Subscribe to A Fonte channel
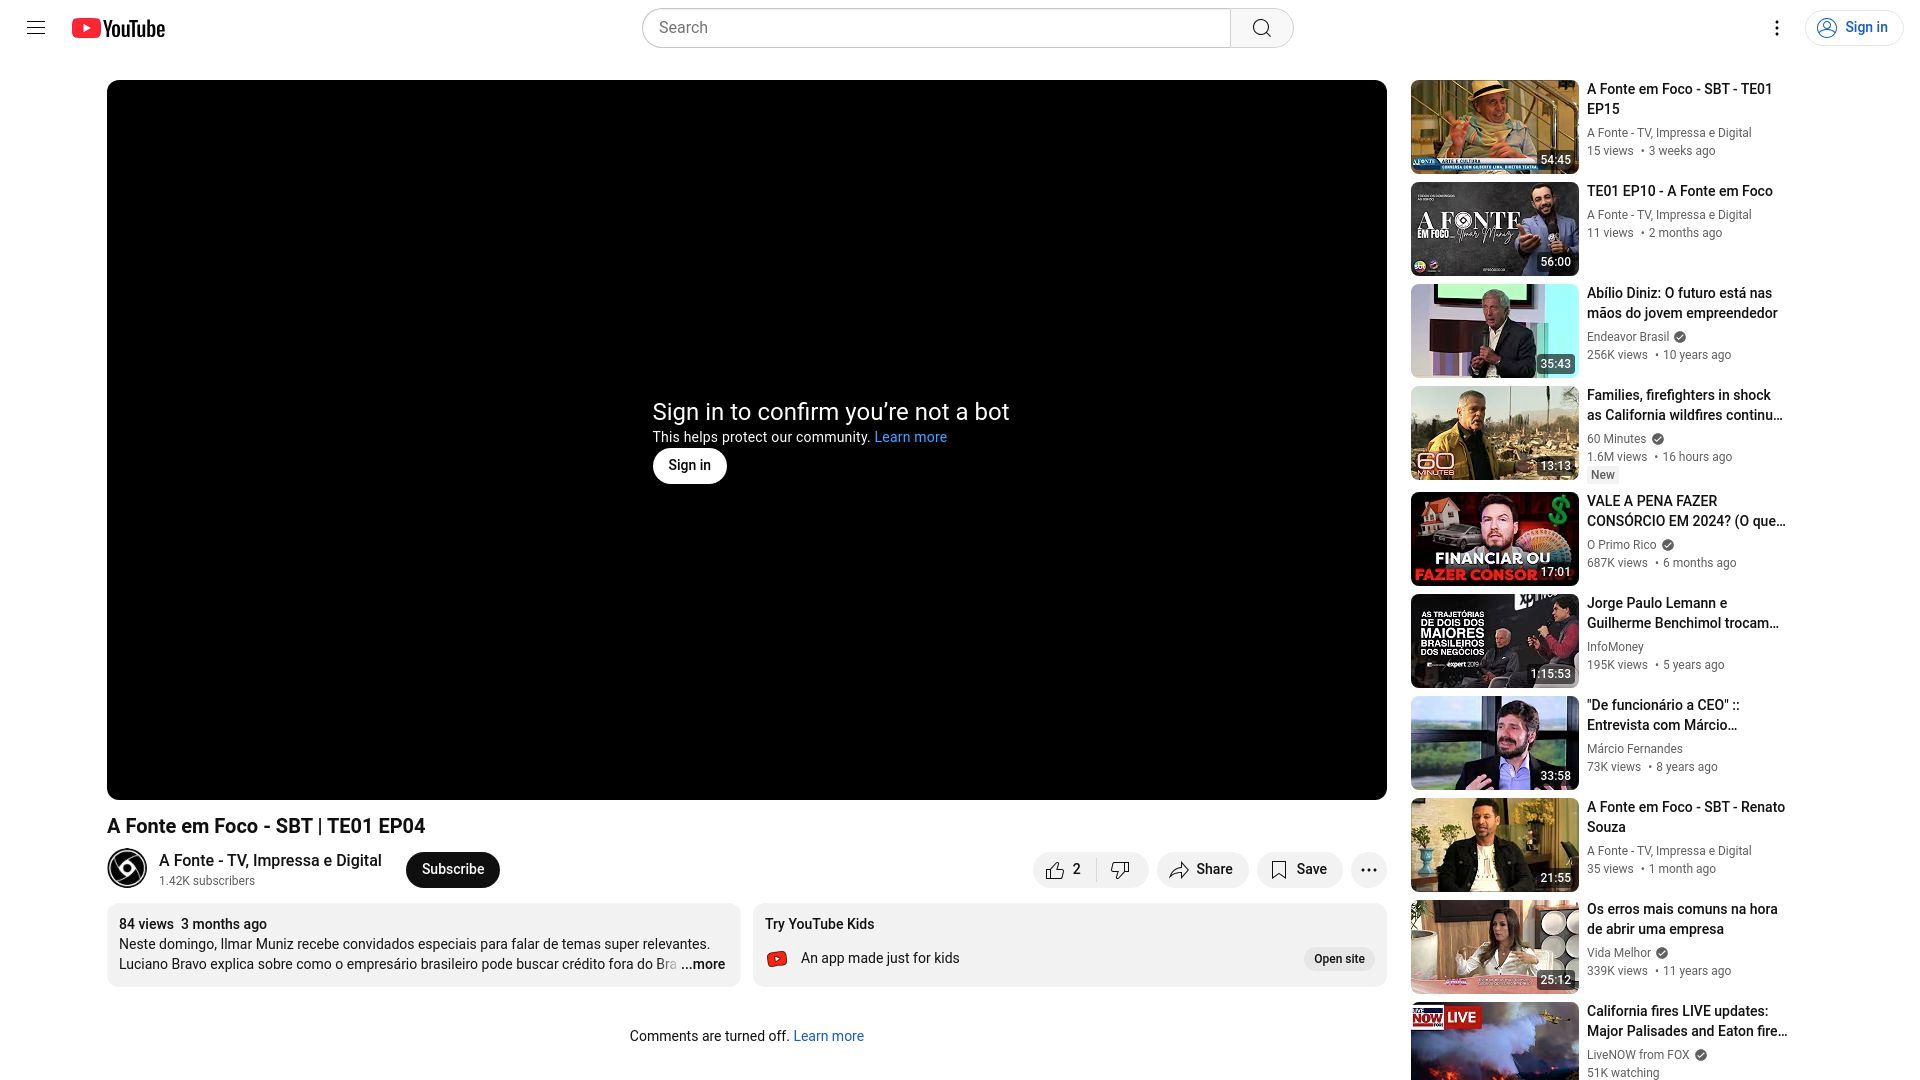Screen dimensions: 1920x1080 (x=452, y=869)
